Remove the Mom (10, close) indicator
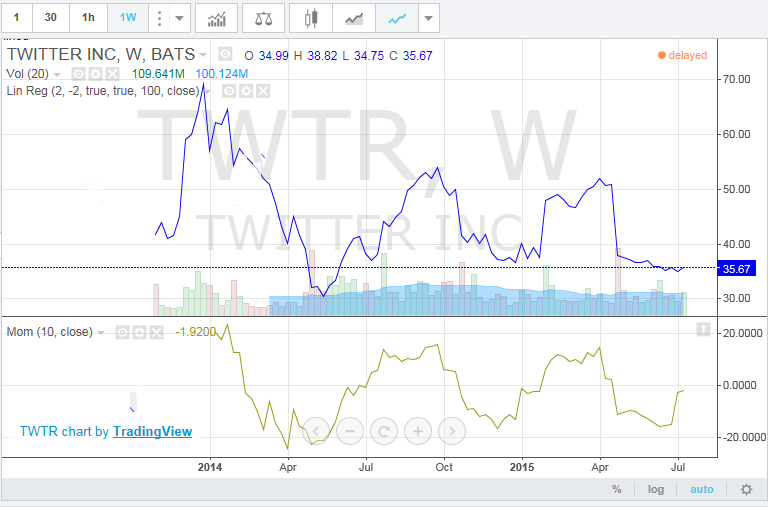The image size is (768, 507). coord(156,333)
